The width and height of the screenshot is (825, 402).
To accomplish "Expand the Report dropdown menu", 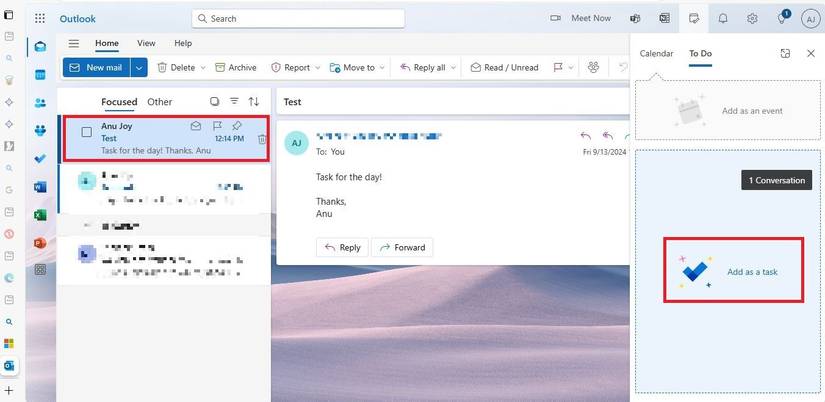I will pos(297,67).
